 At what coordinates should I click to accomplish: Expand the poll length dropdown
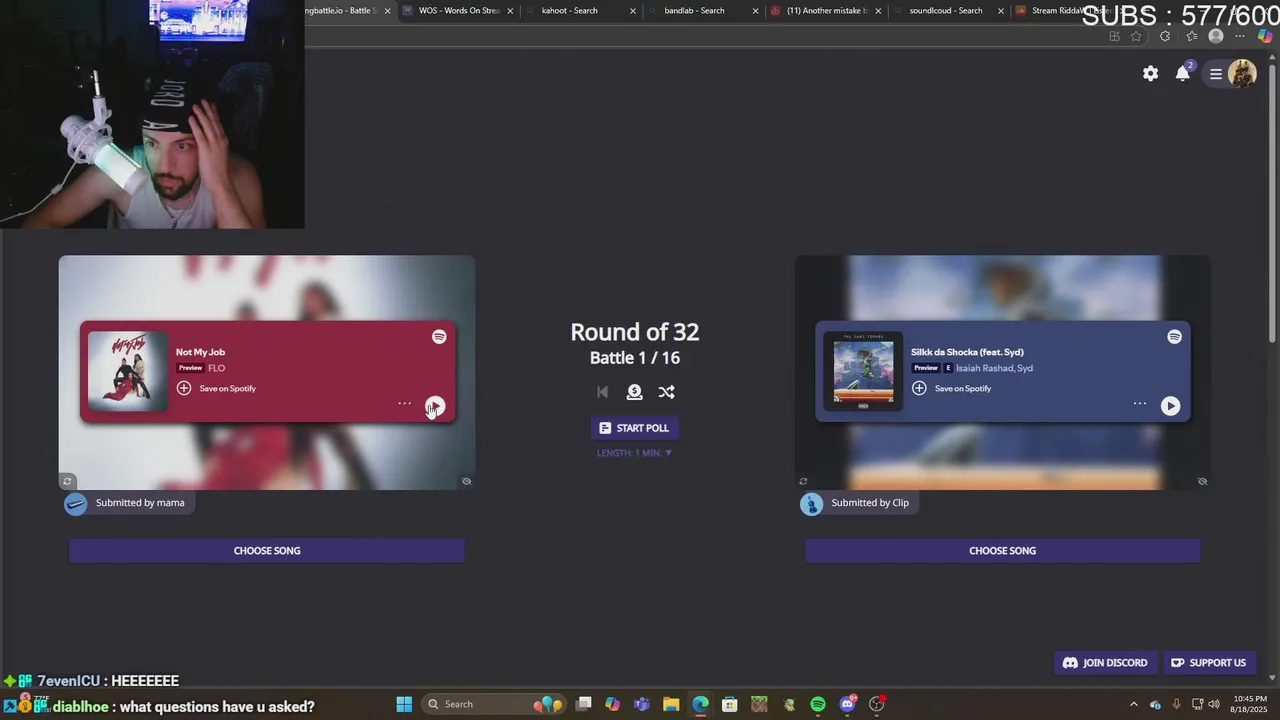[x=634, y=453]
